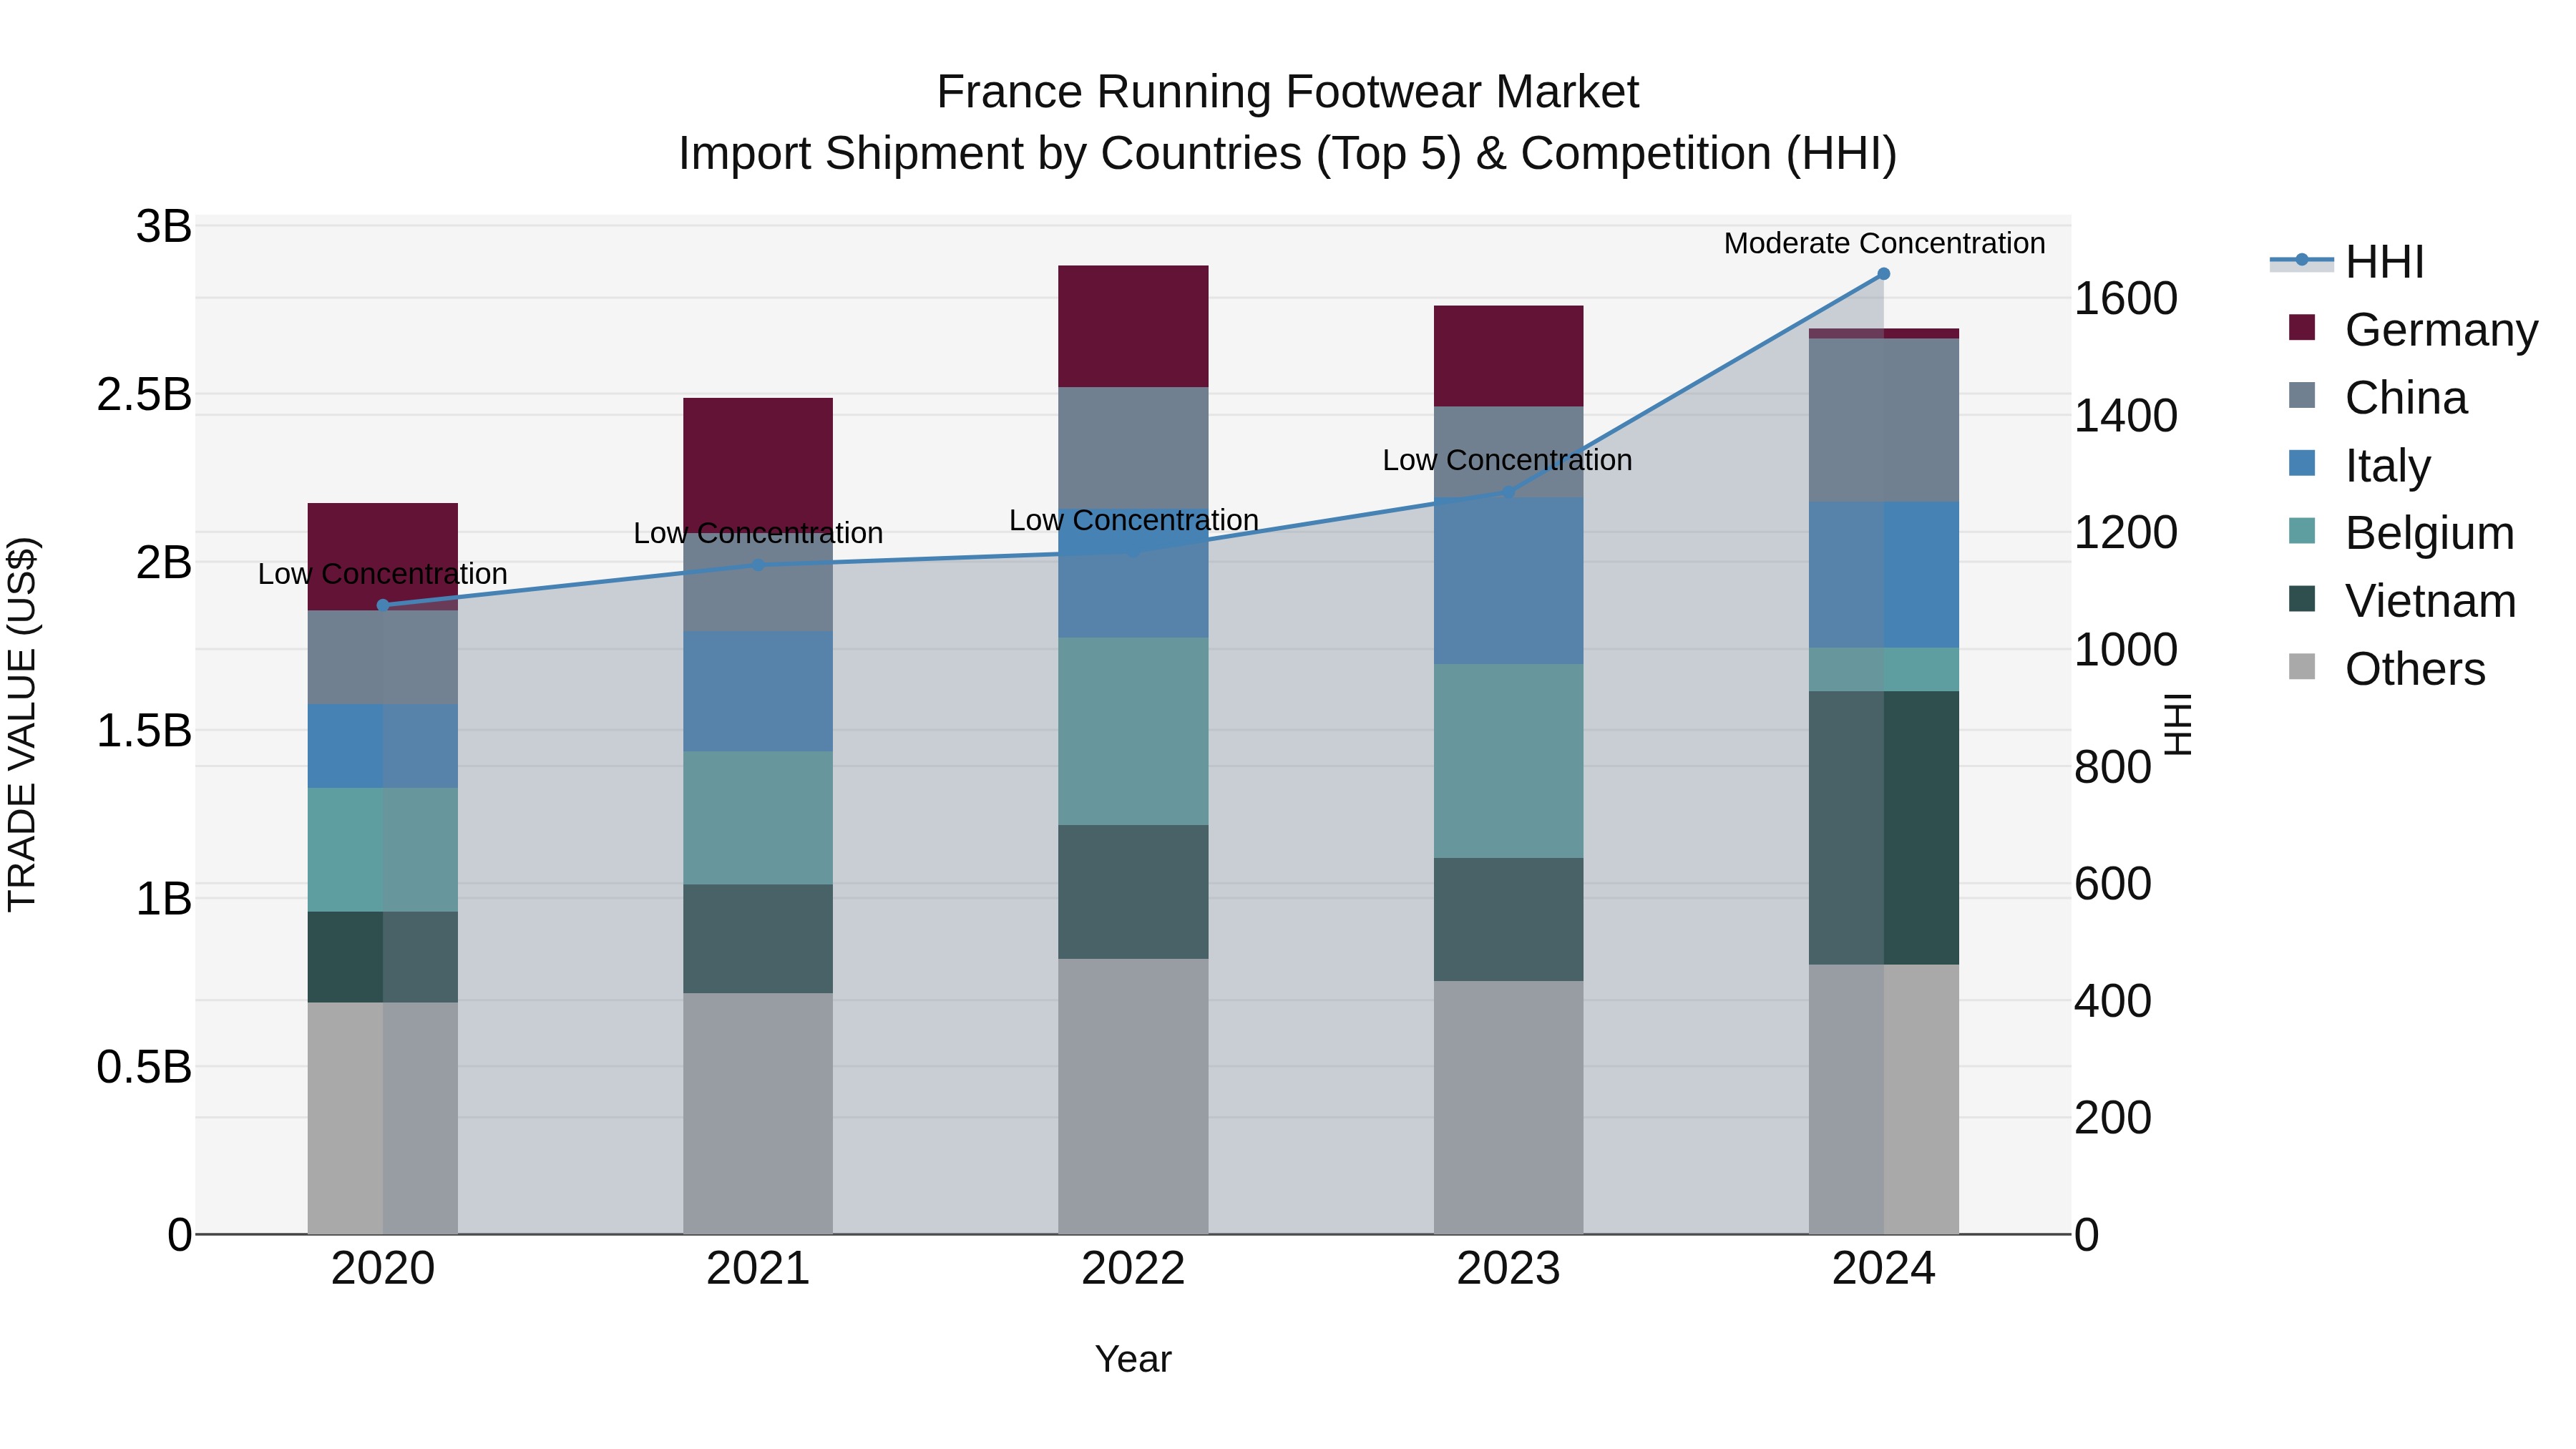Image resolution: width=2576 pixels, height=1449 pixels.
Task: Click the 2021 HHI data point
Action: pyautogui.click(x=758, y=565)
